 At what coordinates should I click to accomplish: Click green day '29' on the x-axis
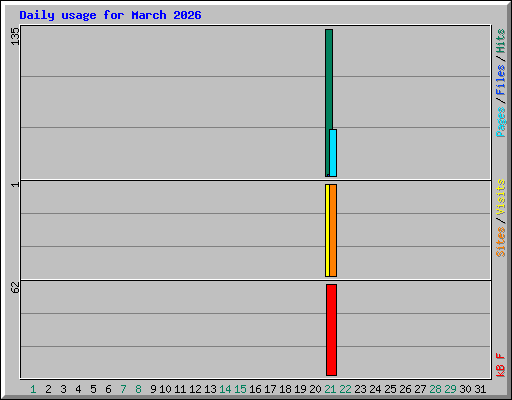(450, 389)
